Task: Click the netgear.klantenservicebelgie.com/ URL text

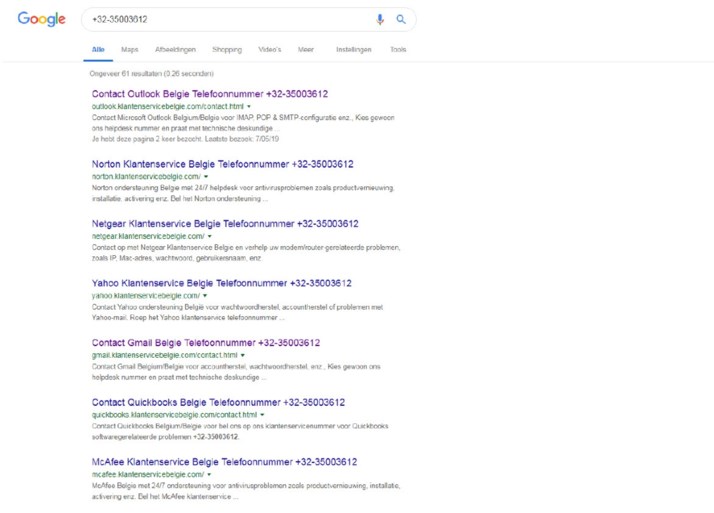Action: point(148,236)
